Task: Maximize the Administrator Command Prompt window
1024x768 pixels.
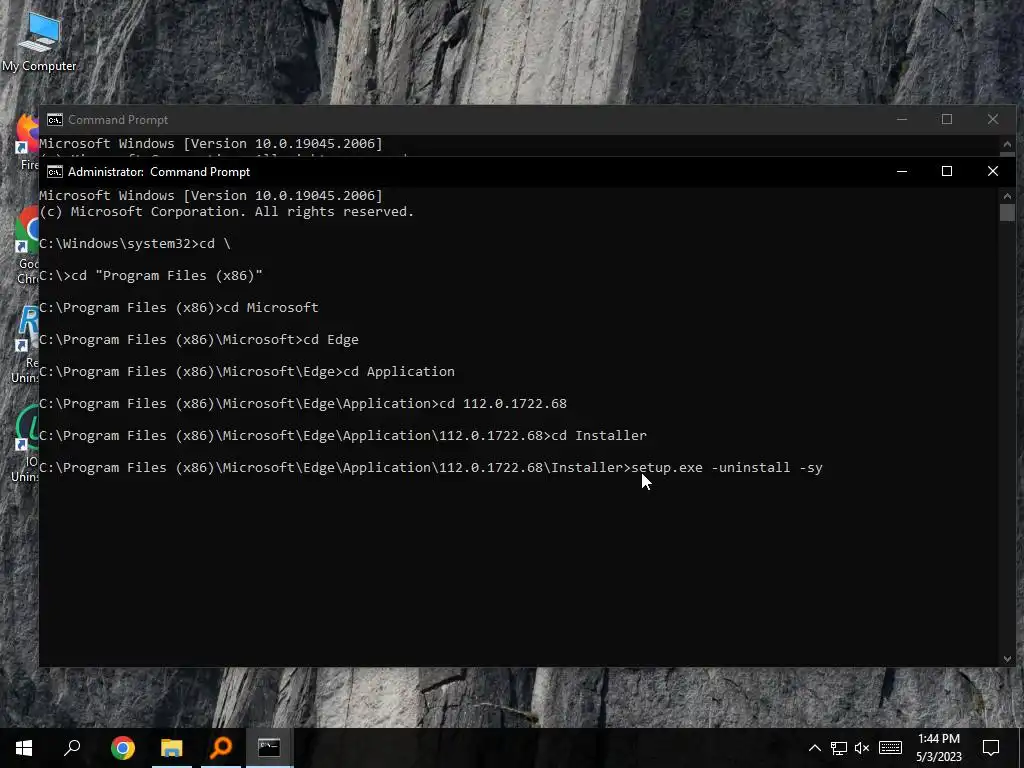Action: 947,172
